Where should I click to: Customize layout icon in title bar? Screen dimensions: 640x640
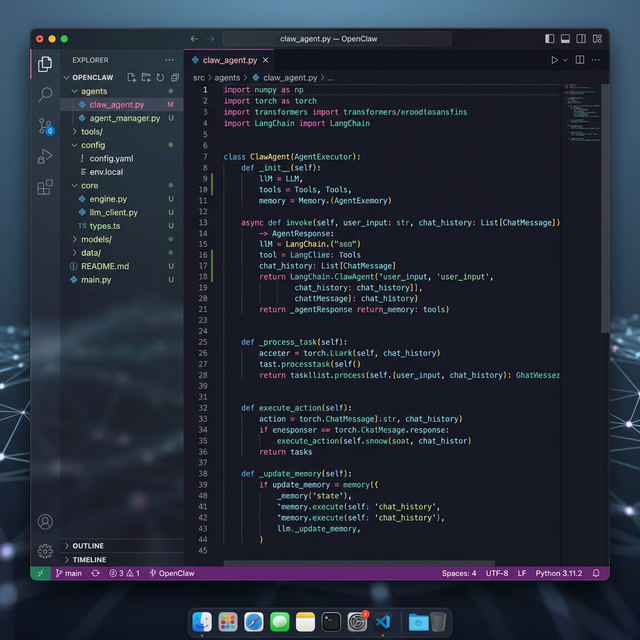[x=597, y=39]
